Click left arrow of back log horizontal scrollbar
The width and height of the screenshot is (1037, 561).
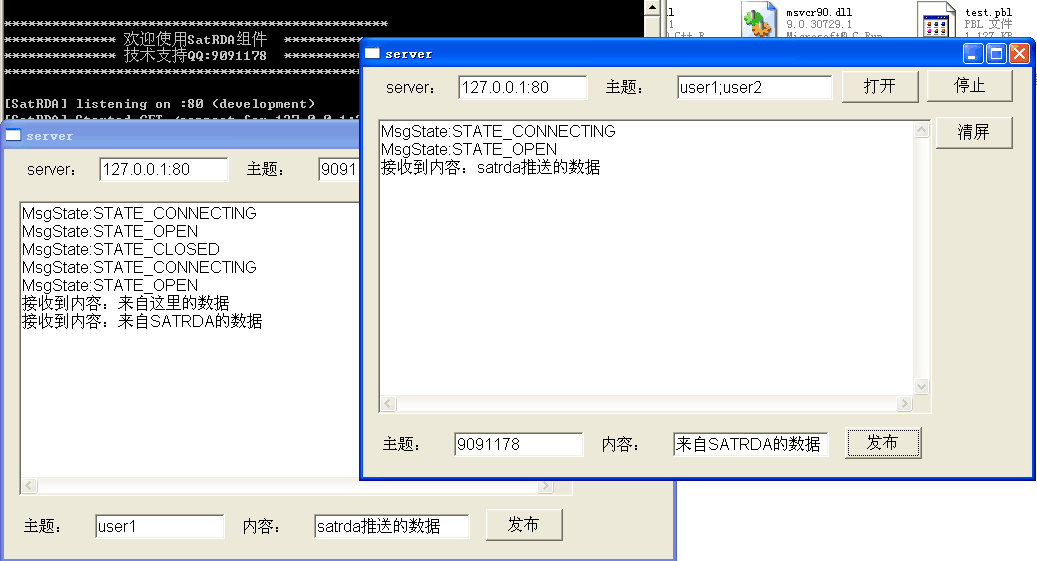(x=29, y=486)
